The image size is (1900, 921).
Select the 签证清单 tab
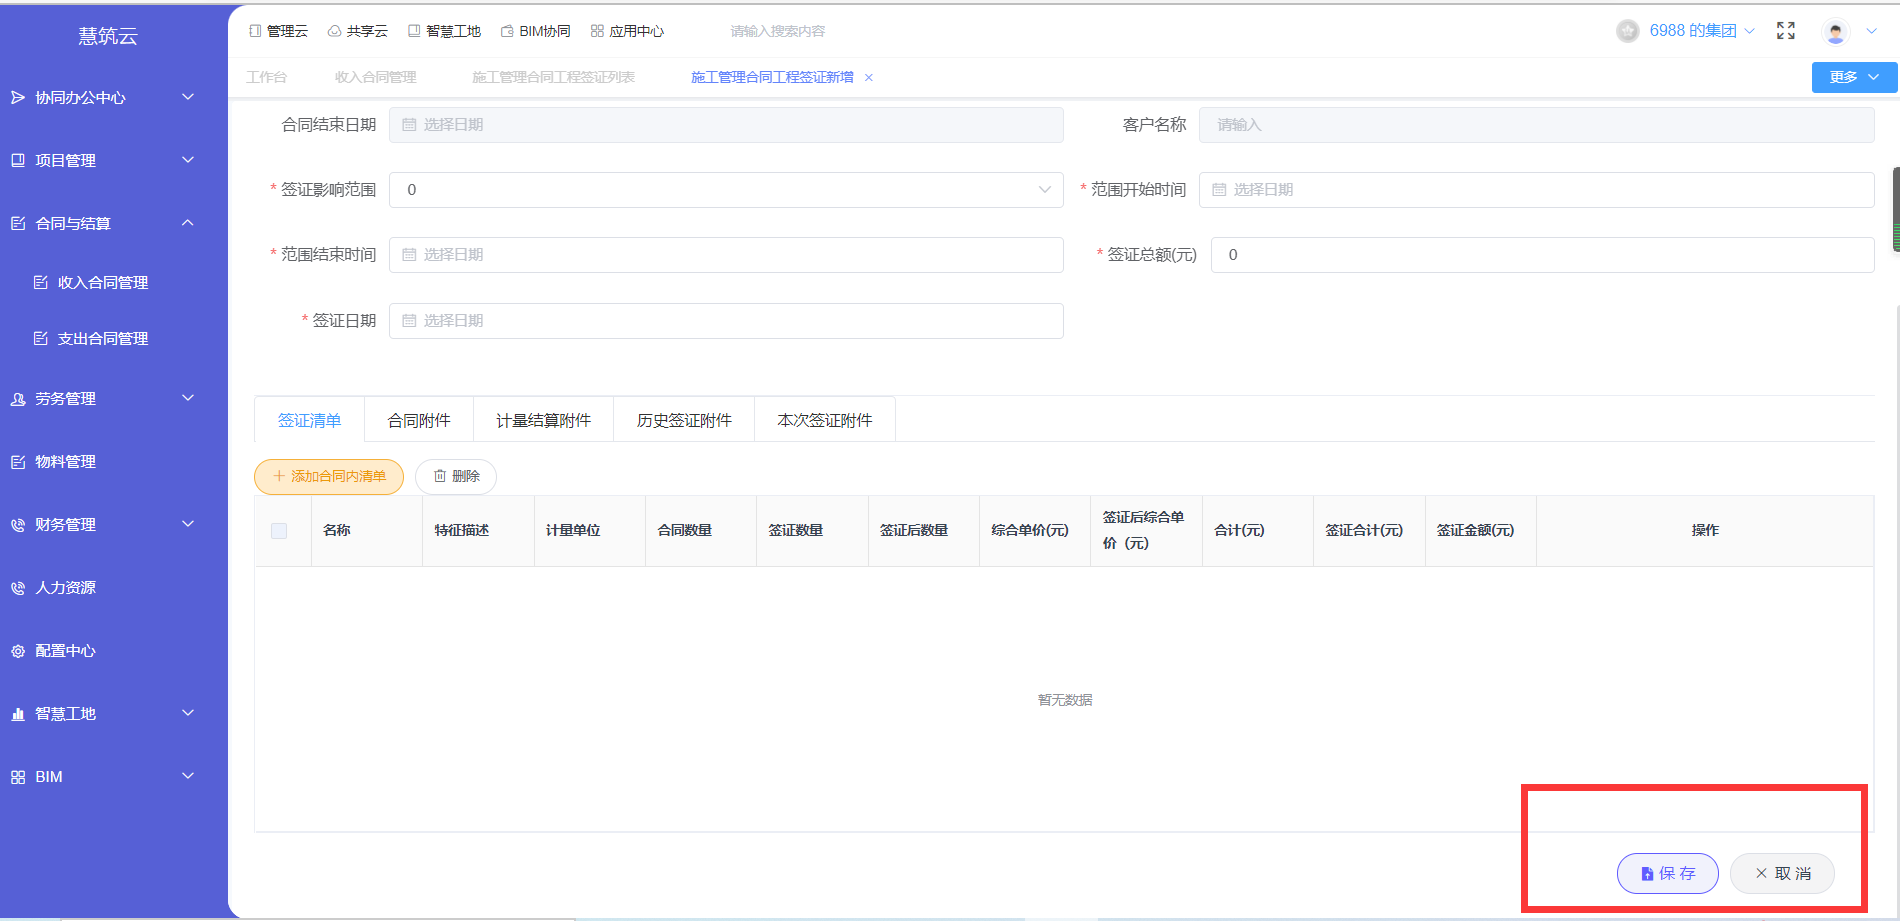tap(310, 420)
